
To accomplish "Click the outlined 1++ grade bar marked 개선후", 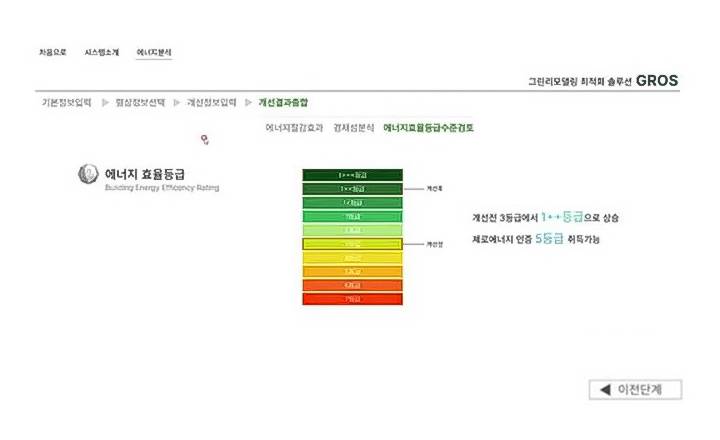I will click(352, 188).
